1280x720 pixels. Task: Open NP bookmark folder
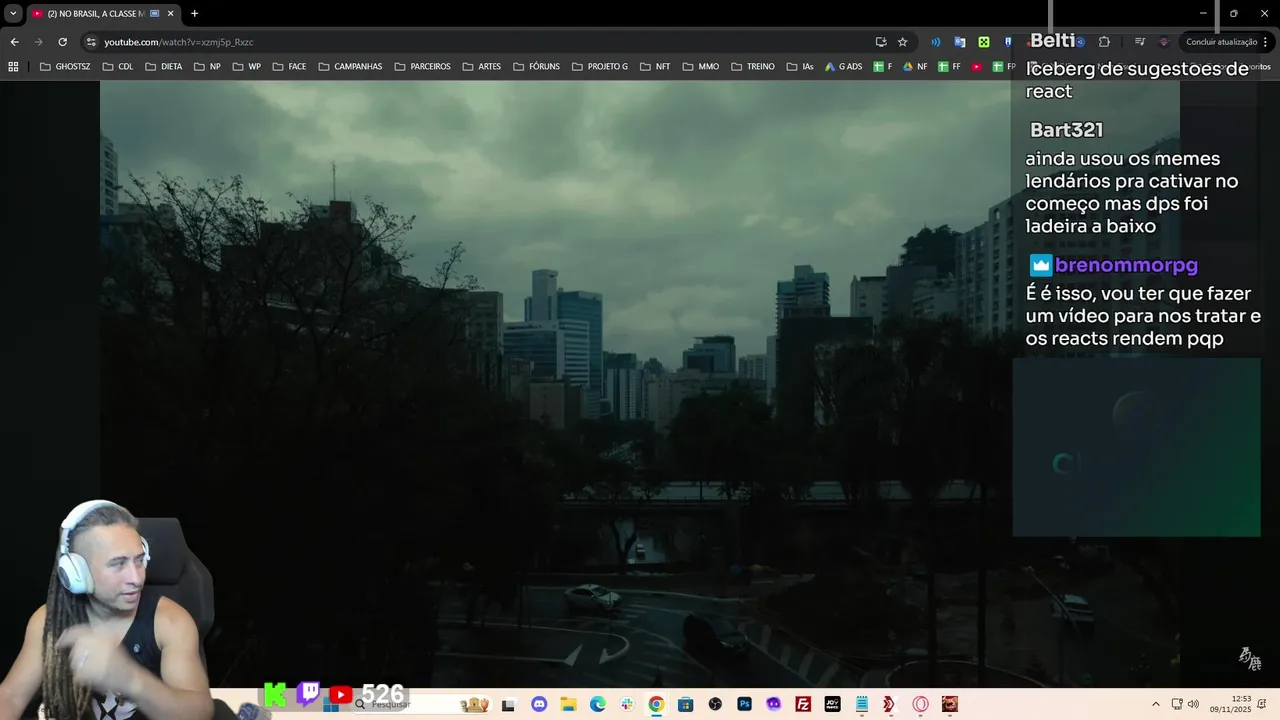tap(208, 67)
